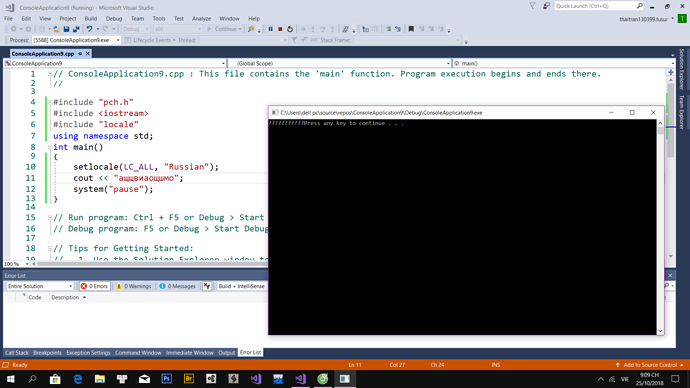Toggle the 0 Warnings filter
690x388 pixels.
coord(133,286)
